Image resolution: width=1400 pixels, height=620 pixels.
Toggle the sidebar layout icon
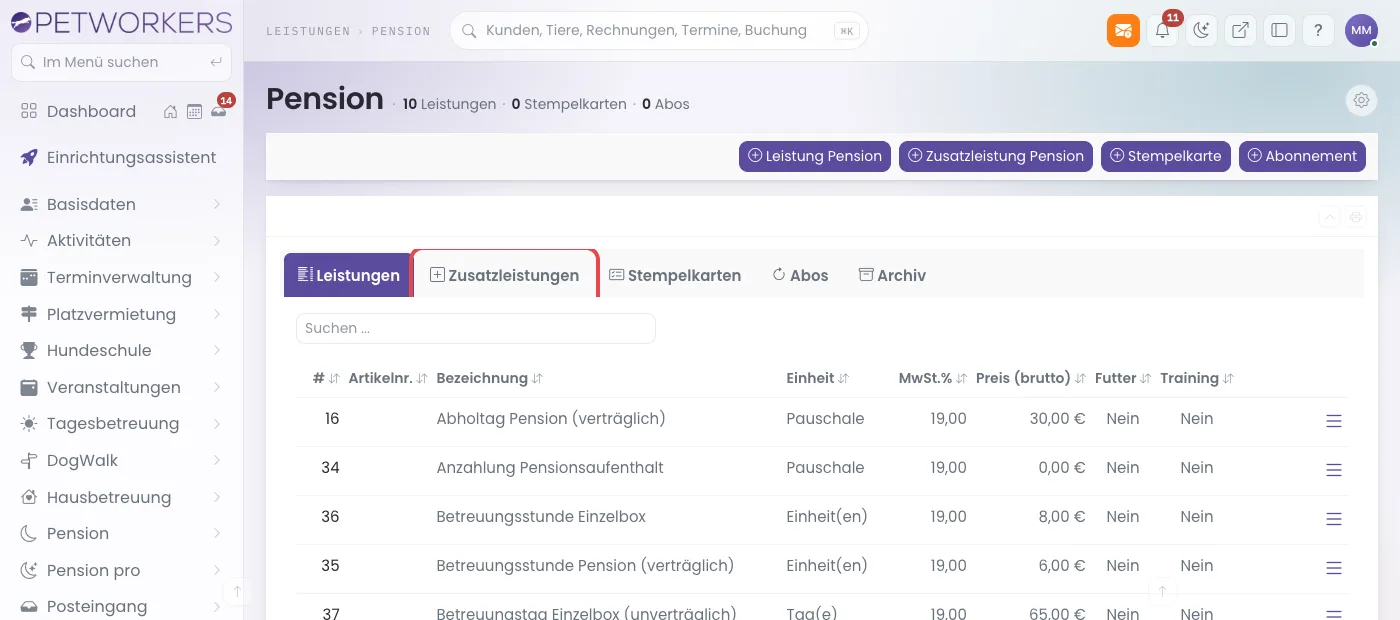tap(1279, 31)
